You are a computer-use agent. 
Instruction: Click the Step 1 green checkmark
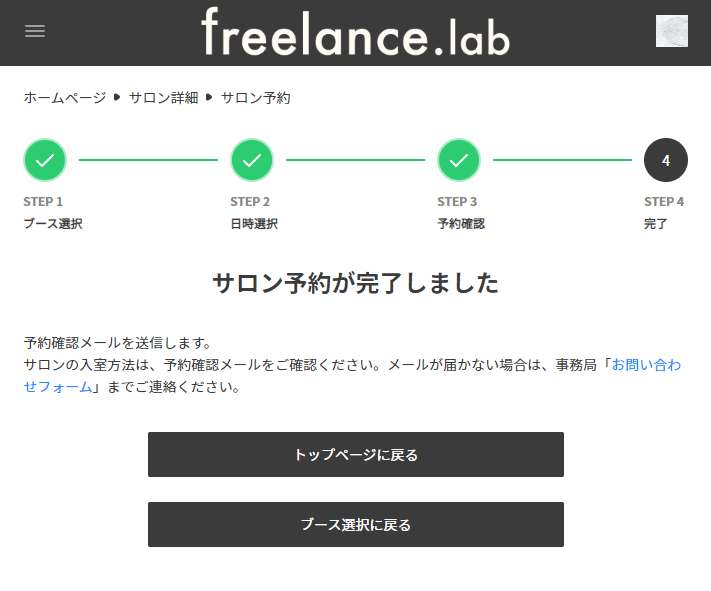pos(45,160)
